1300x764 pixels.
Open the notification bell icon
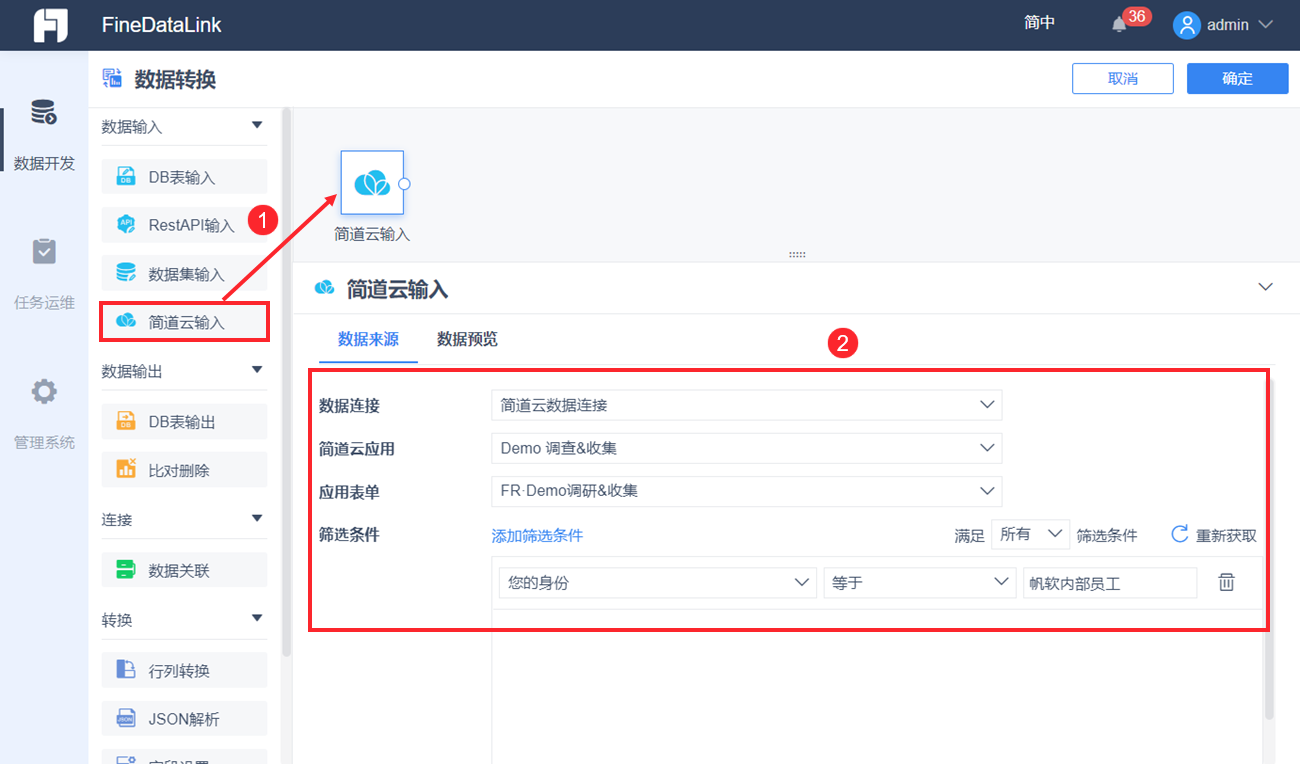pos(1119,25)
